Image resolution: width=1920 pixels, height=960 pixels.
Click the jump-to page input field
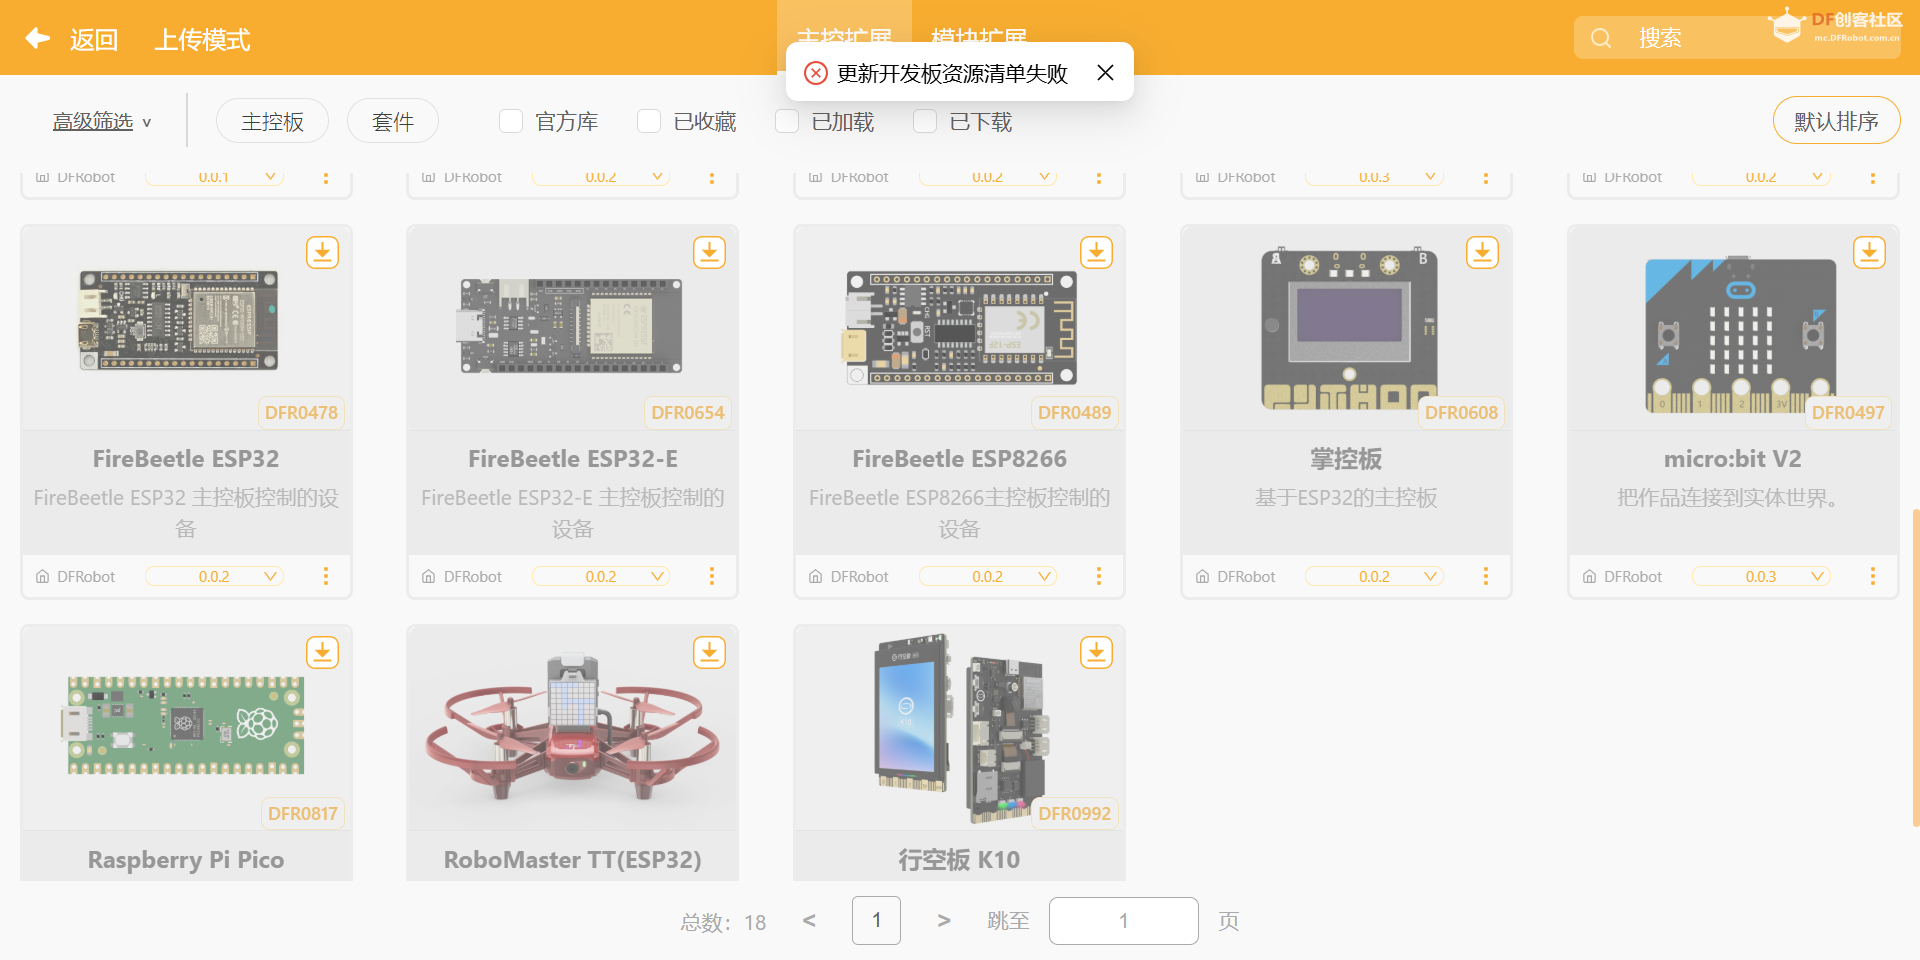coord(1123,920)
